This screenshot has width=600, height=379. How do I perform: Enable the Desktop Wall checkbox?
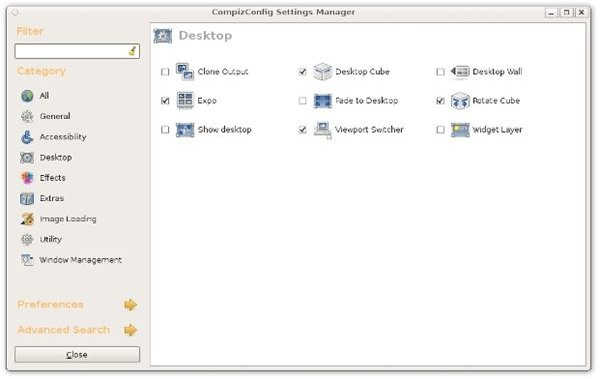pos(440,72)
